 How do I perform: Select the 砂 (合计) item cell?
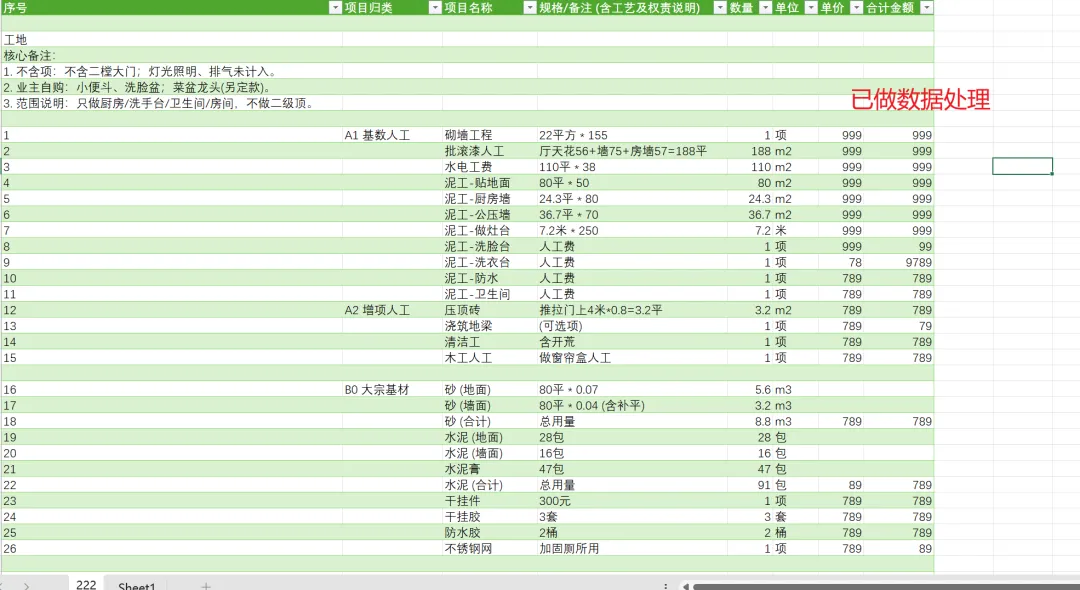[490, 421]
